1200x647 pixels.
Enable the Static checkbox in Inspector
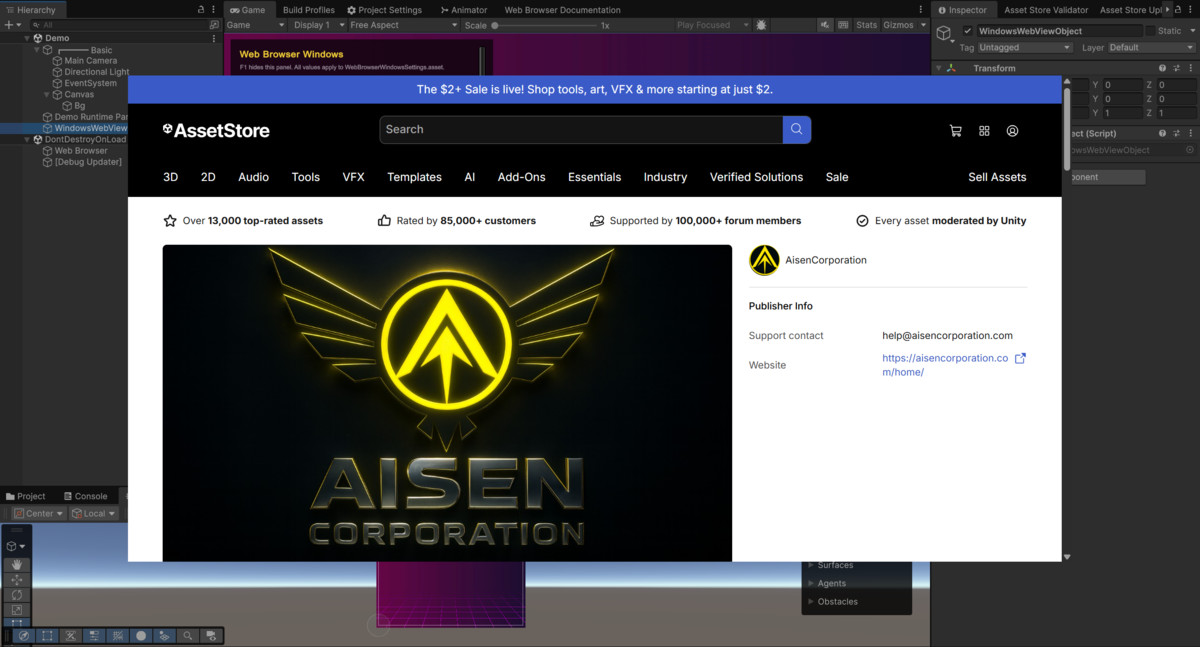[x=1150, y=31]
